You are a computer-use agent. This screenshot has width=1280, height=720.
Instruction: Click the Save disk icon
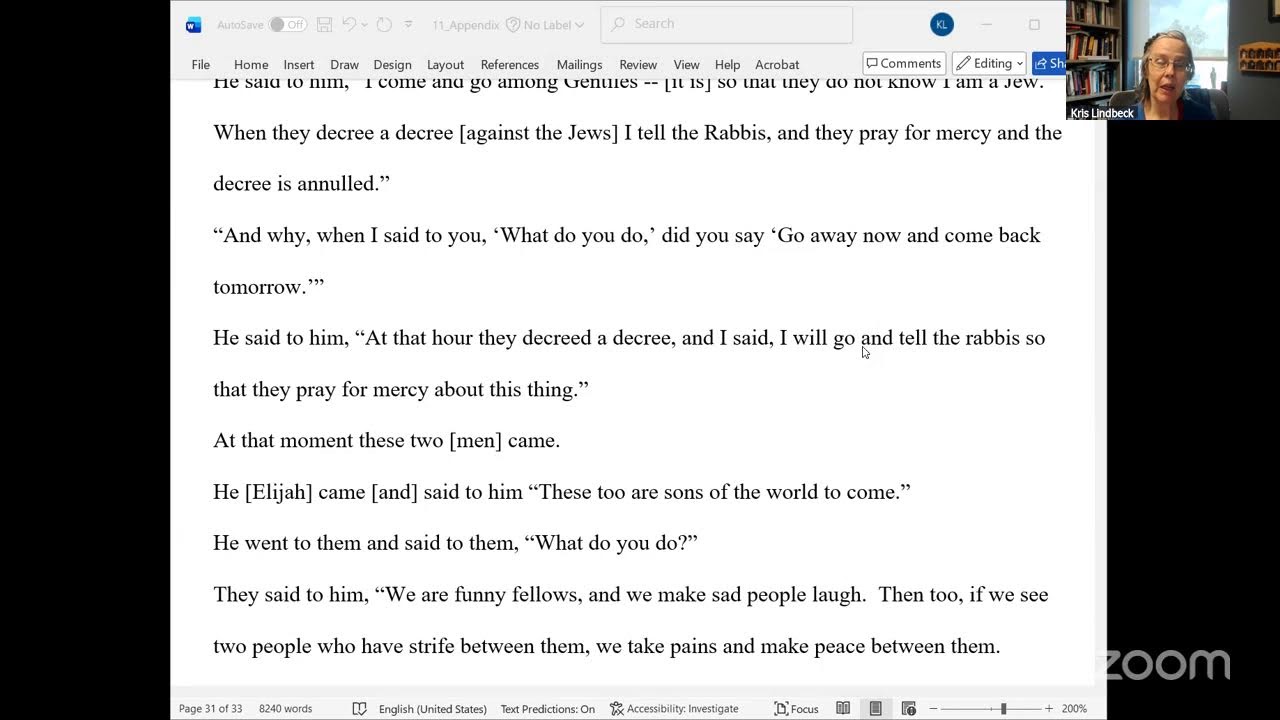[x=324, y=25]
